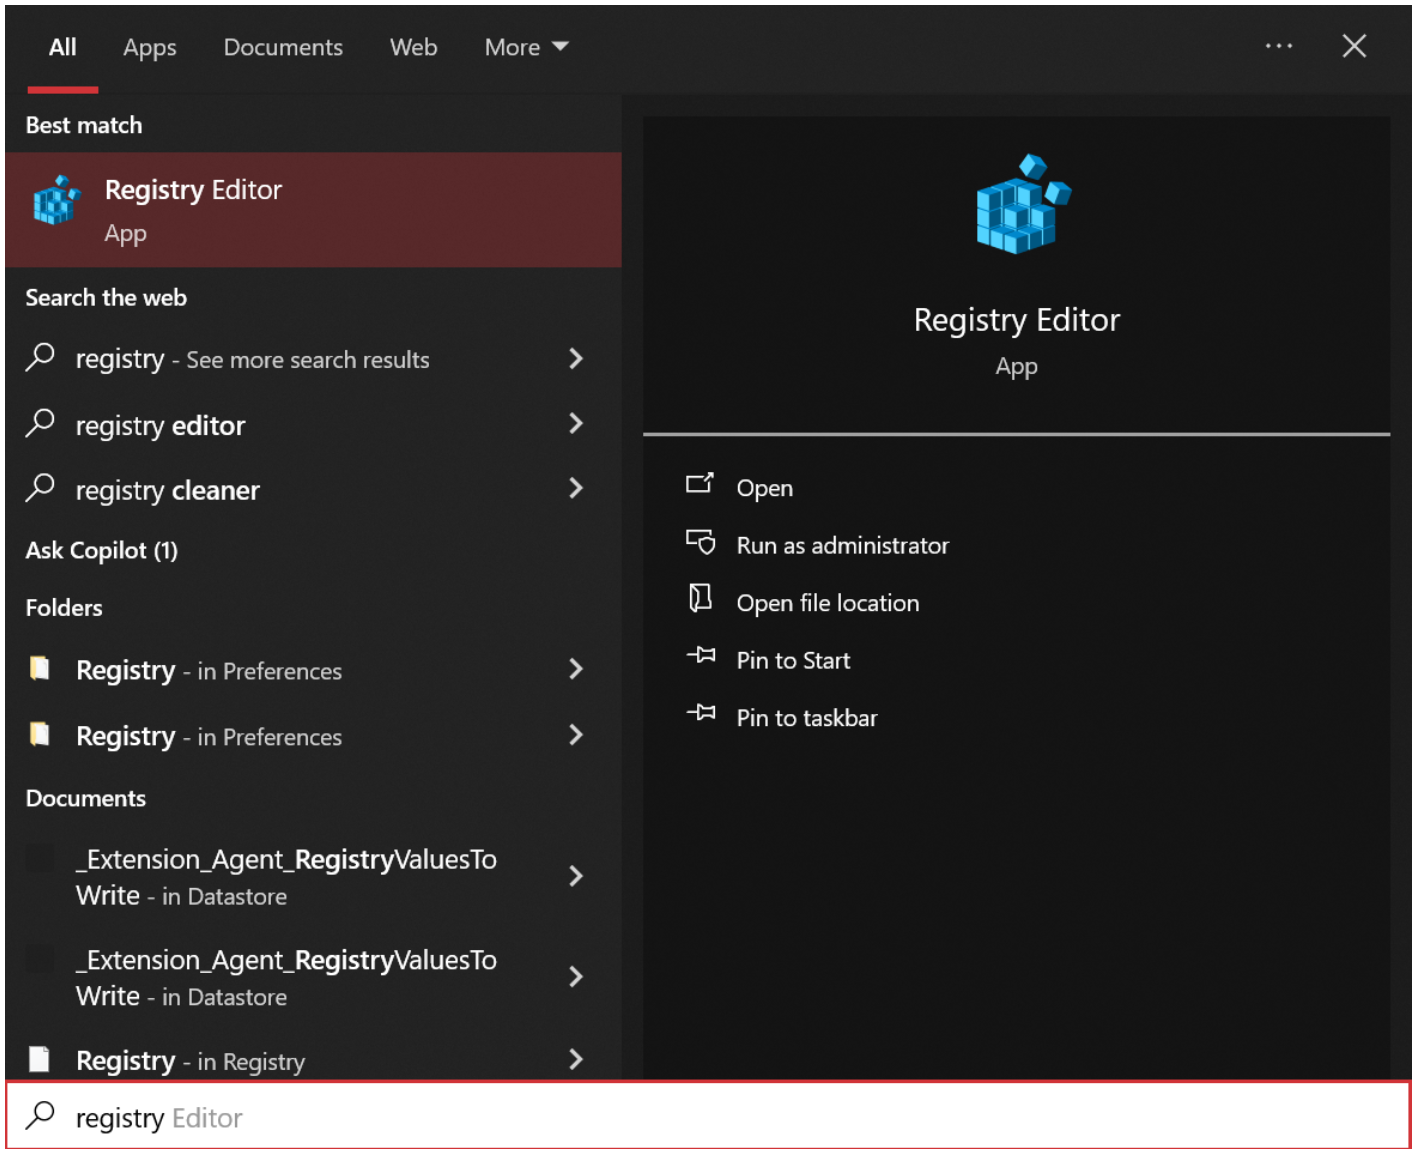The width and height of the screenshot is (1418, 1158).
Task: Click the search box containing 'registry'
Action: [709, 1116]
